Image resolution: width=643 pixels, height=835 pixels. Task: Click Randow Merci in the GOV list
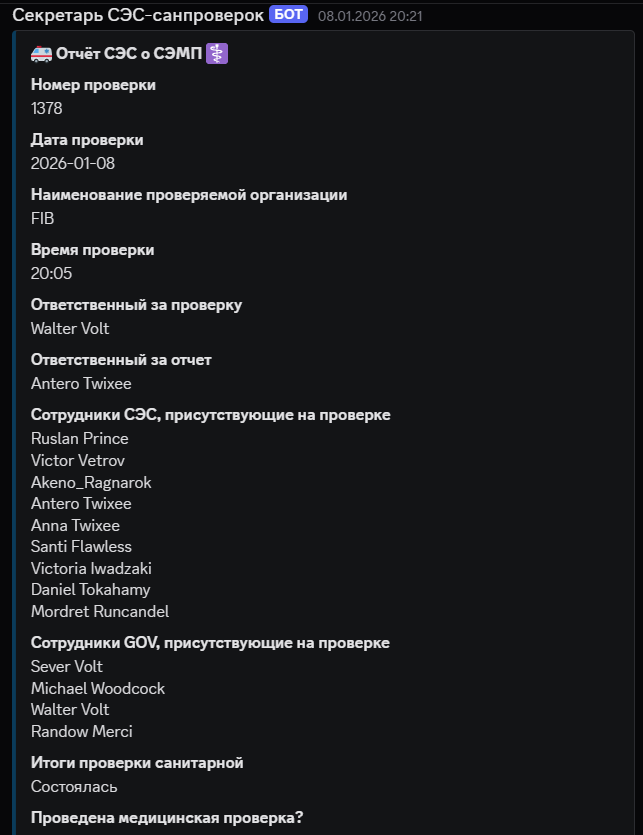coord(81,731)
